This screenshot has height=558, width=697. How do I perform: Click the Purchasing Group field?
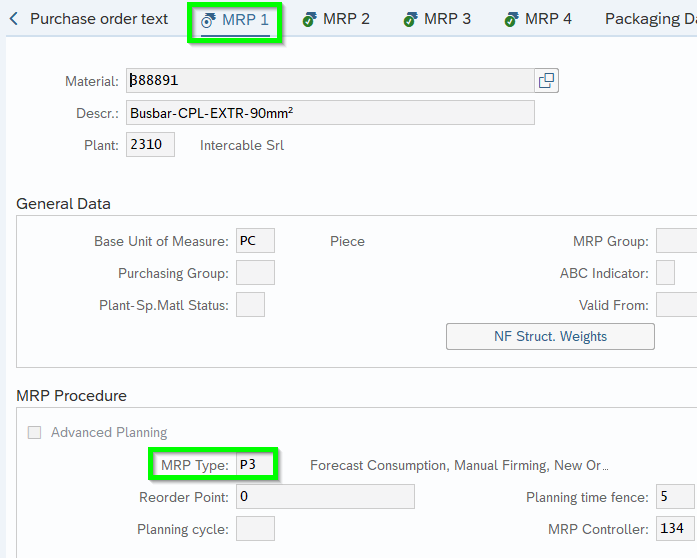[255, 273]
